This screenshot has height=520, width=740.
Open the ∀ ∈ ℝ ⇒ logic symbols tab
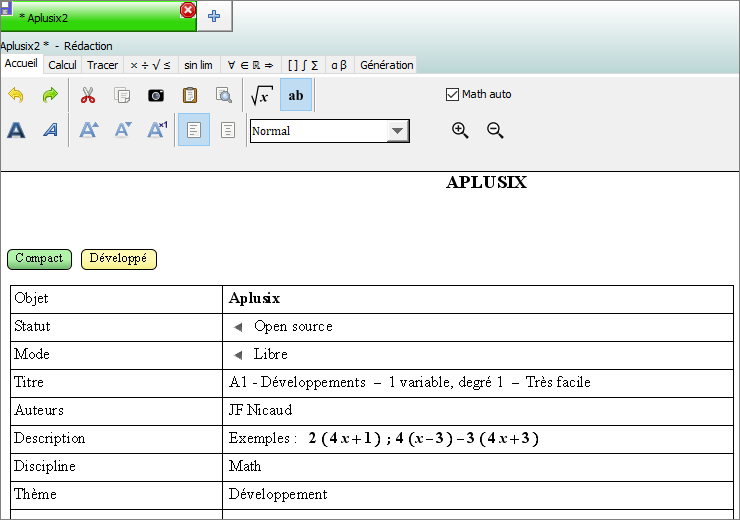click(250, 65)
